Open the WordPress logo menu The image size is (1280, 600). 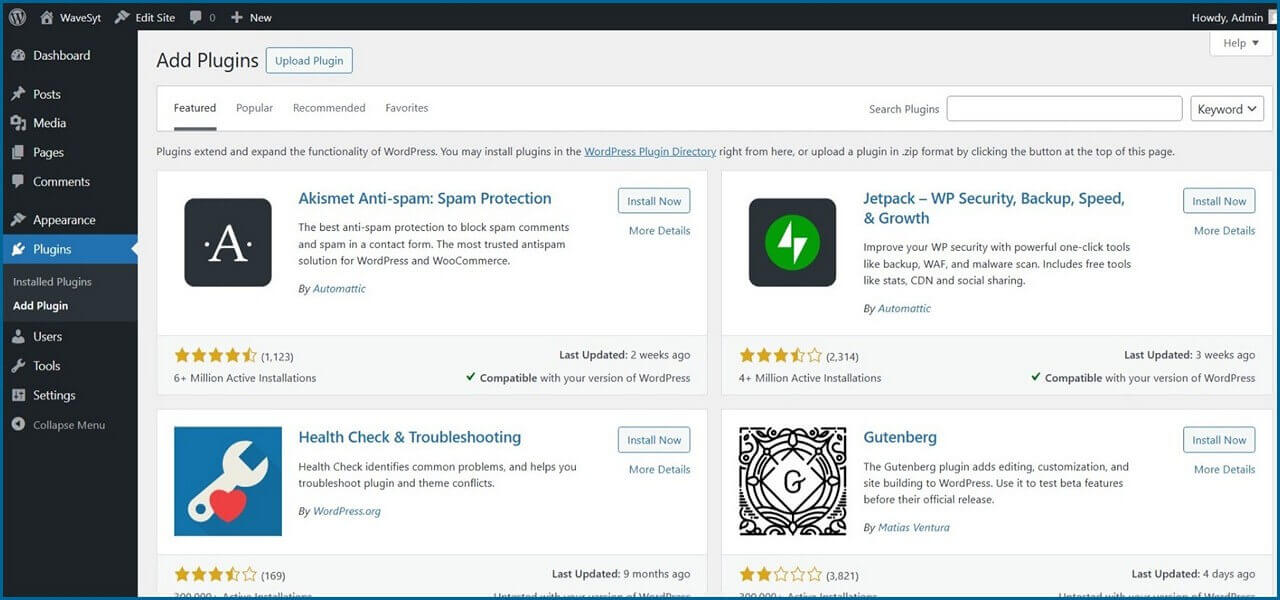(x=18, y=17)
